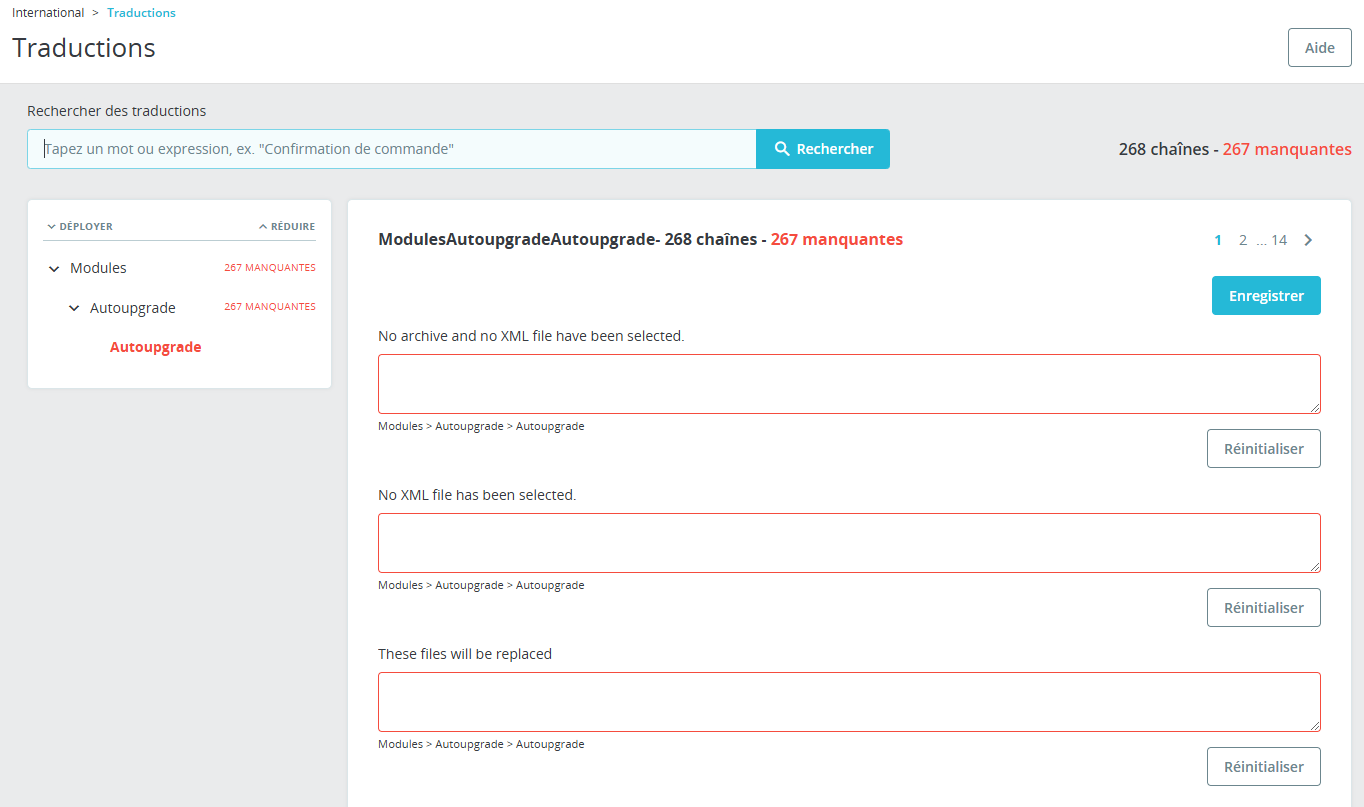
Task: Expand all with DÉPLOYER
Action: (x=80, y=227)
